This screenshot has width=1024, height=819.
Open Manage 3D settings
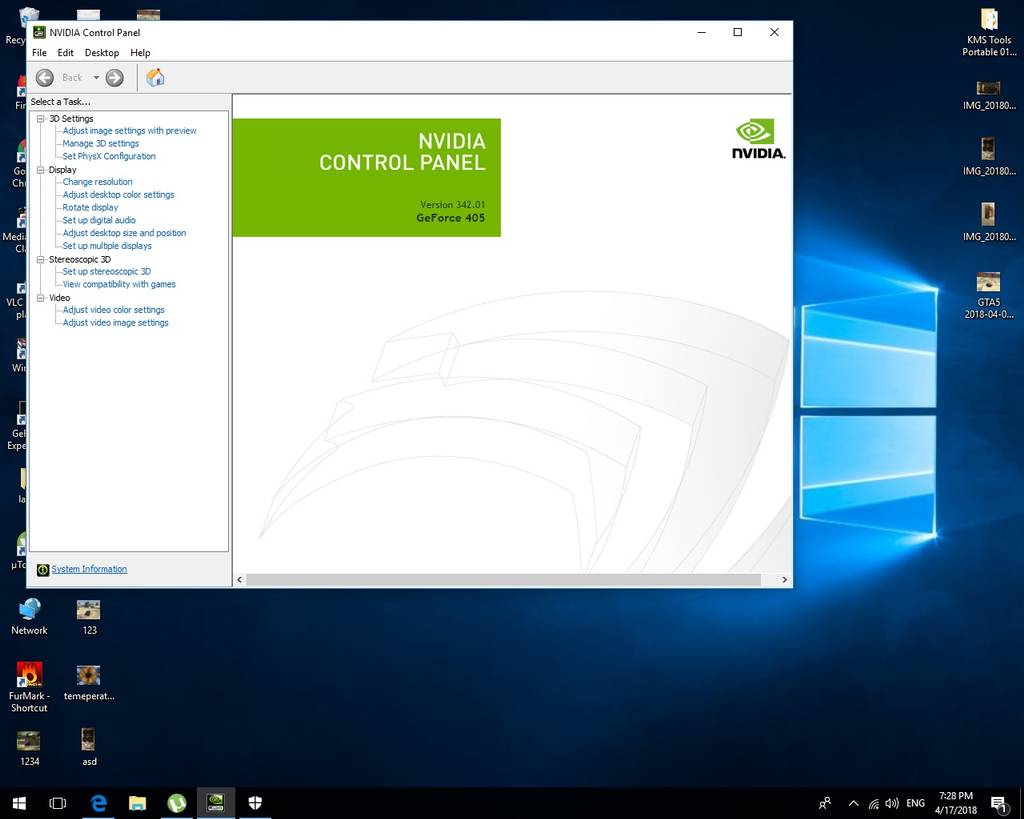[x=101, y=143]
